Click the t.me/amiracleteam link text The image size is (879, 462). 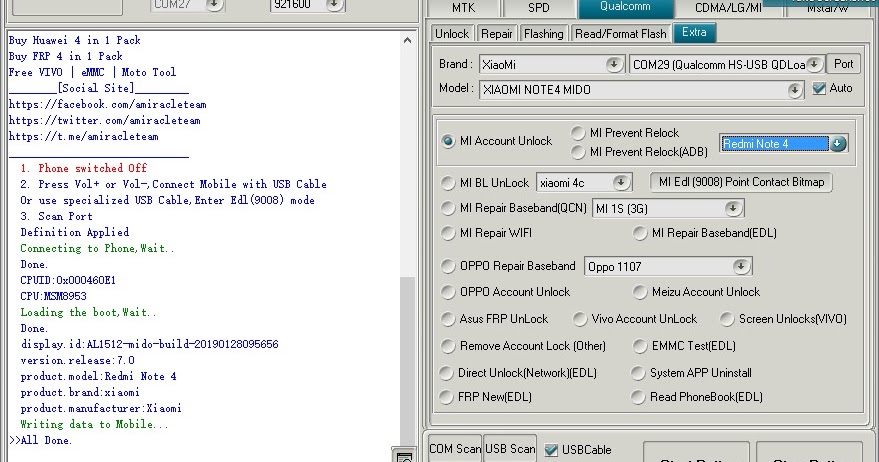coord(84,136)
